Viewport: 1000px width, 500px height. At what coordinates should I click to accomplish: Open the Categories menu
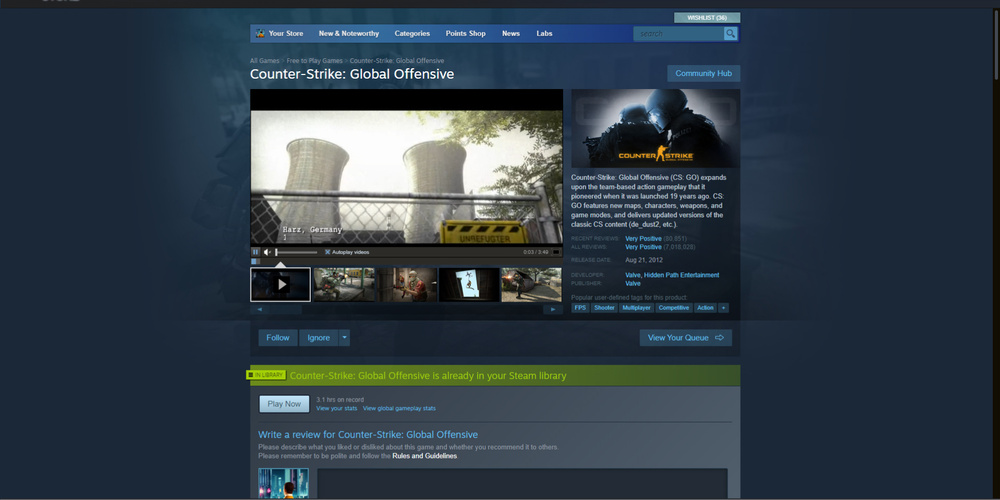412,33
